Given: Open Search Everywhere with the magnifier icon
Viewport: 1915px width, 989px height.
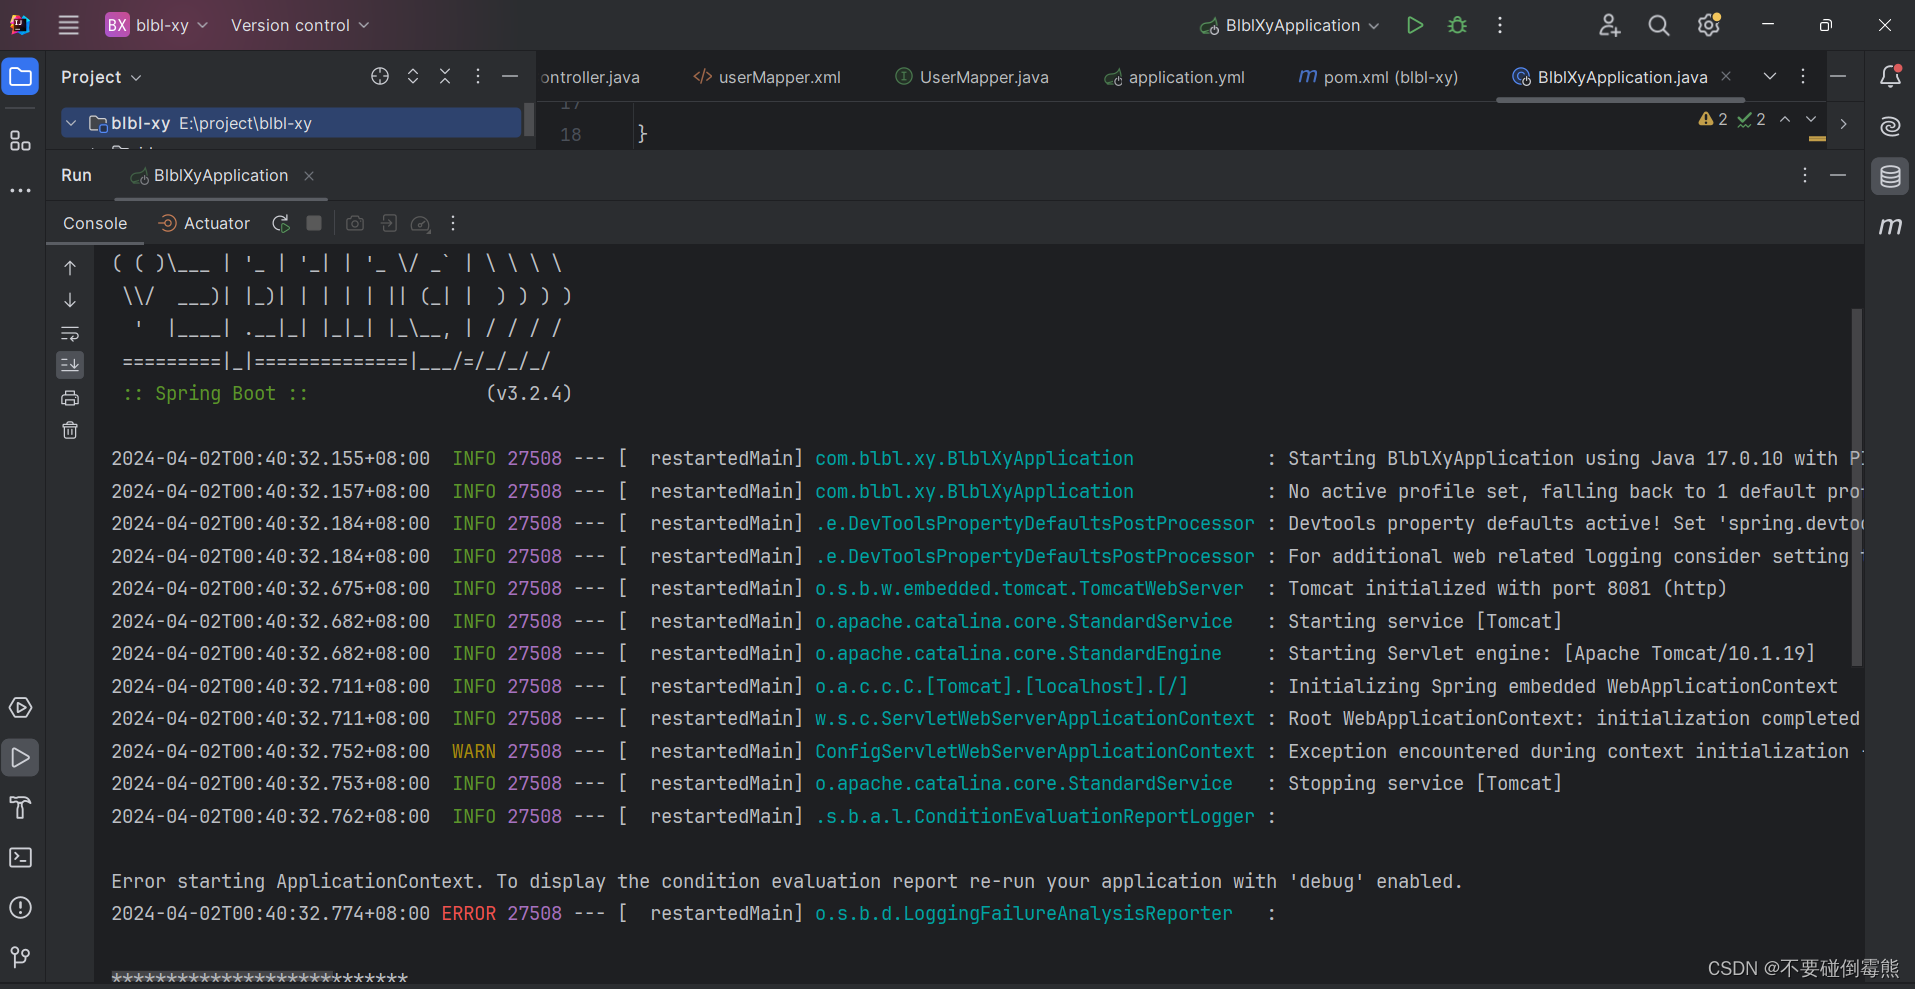Looking at the screenshot, I should (x=1658, y=25).
